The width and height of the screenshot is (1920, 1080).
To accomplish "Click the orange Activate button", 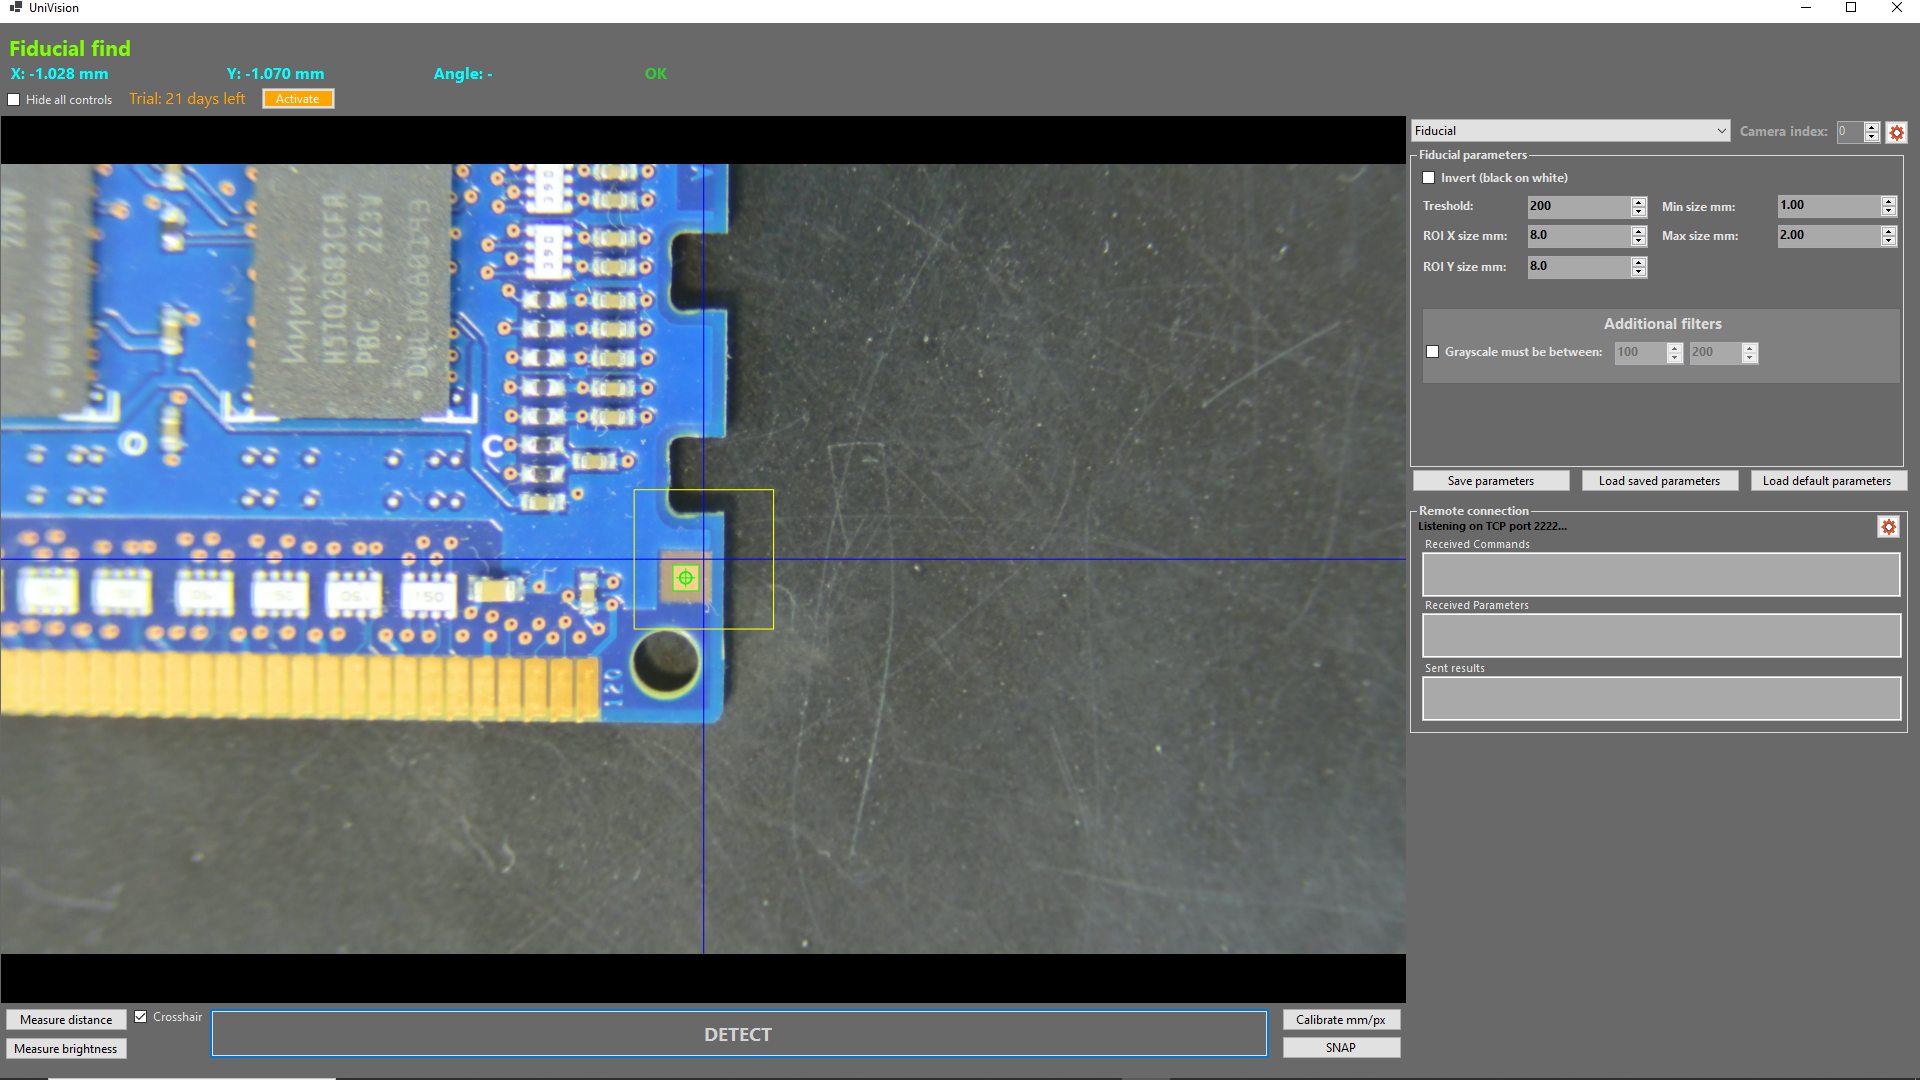I will pos(298,99).
